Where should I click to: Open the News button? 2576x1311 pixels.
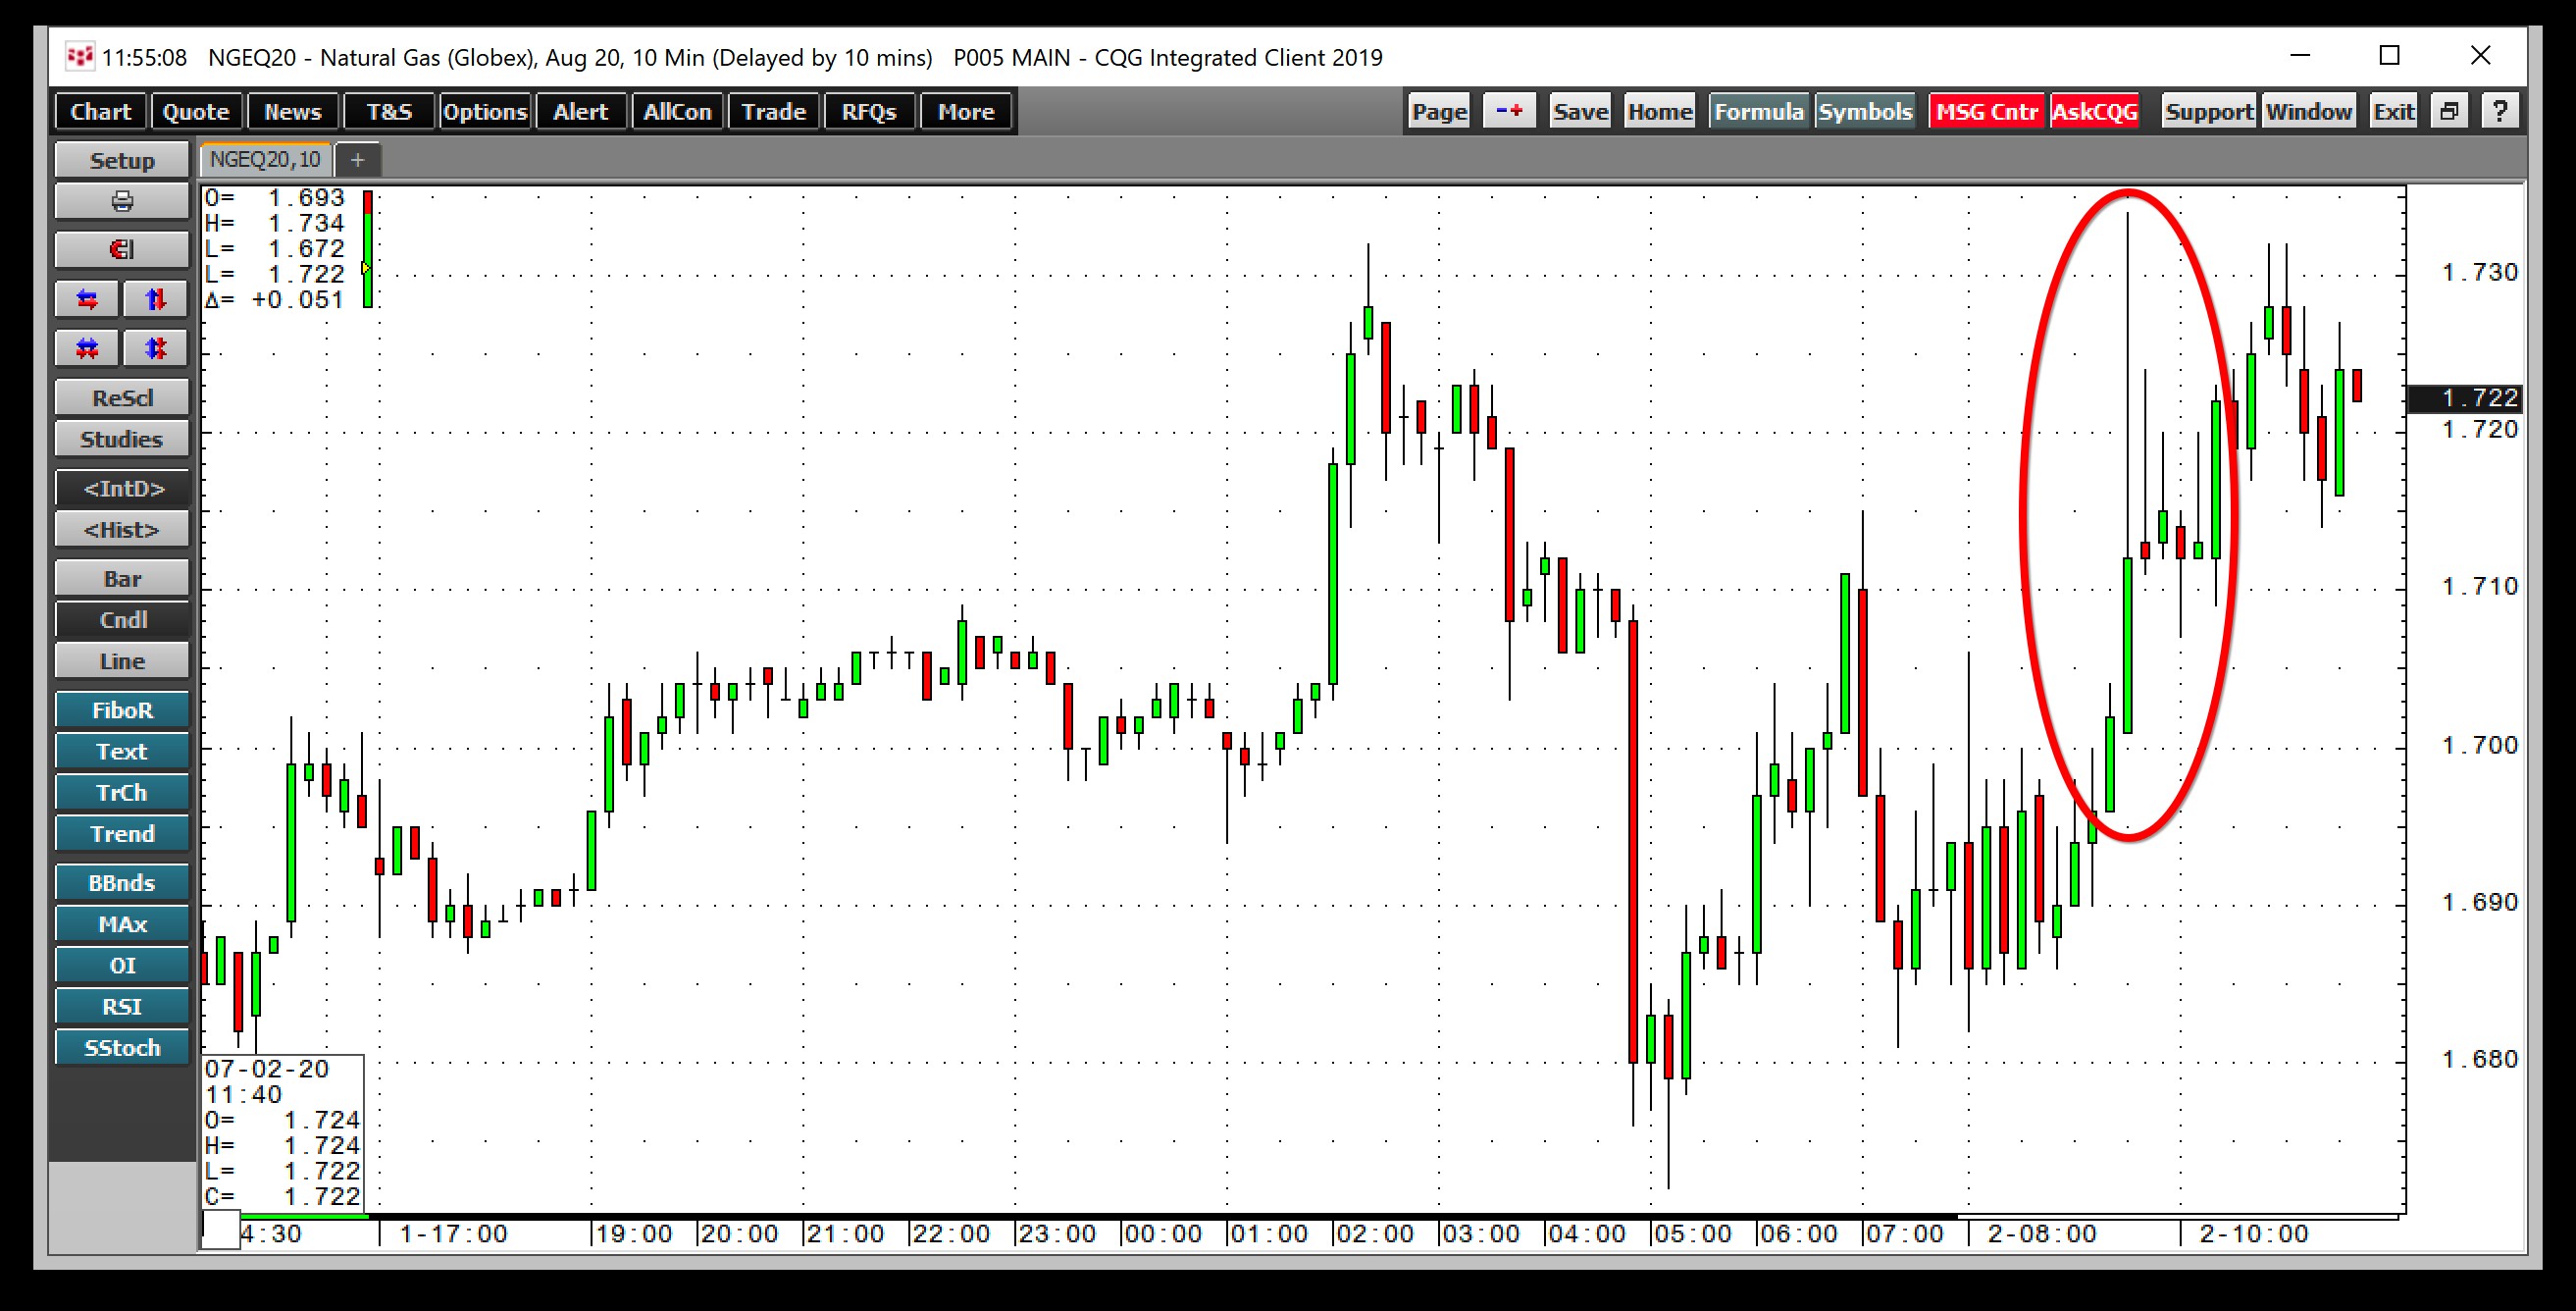coord(292,112)
